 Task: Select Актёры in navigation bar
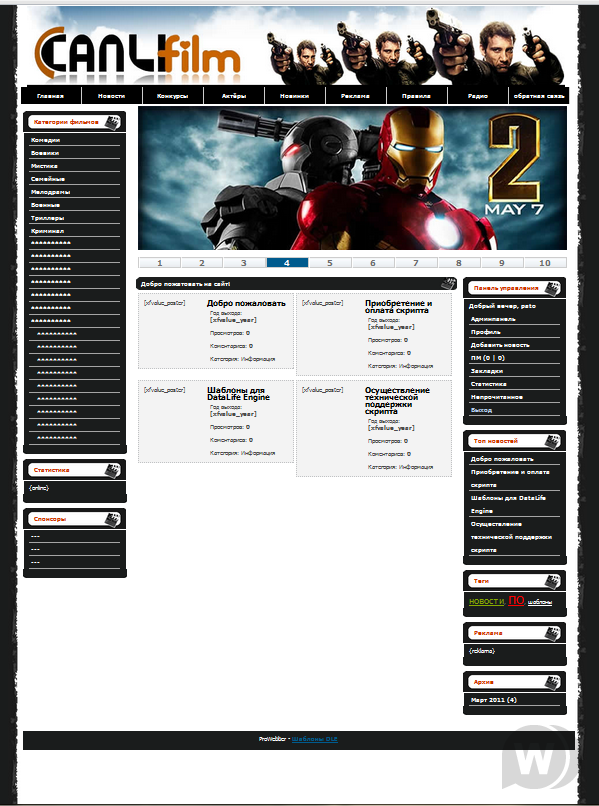click(234, 96)
